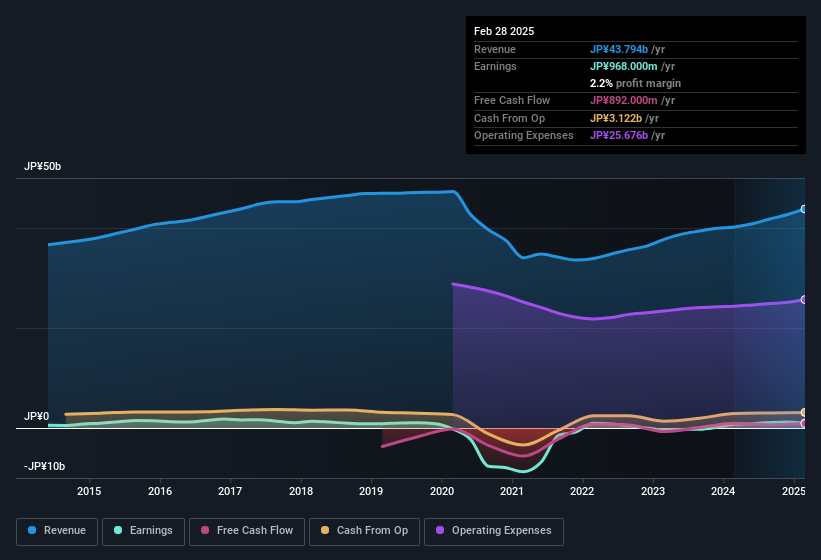Toggle the Free Cash Flow legend button

(x=247, y=531)
